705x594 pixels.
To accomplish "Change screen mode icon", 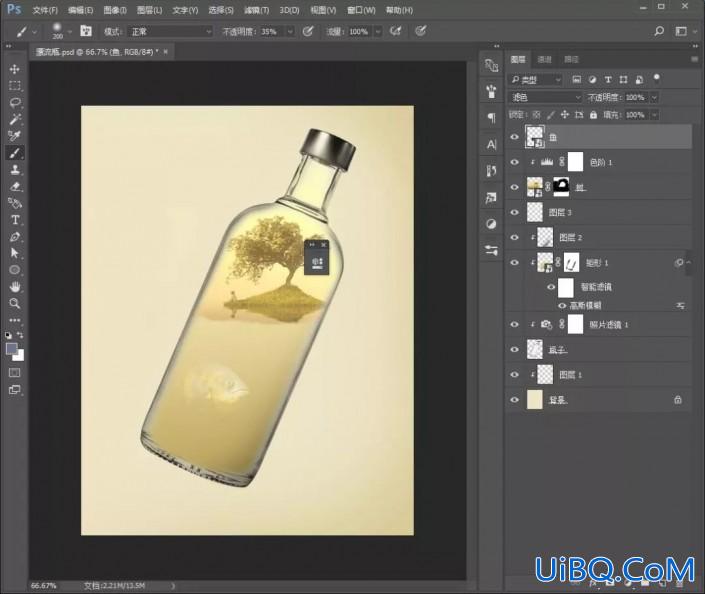I will (x=14, y=390).
